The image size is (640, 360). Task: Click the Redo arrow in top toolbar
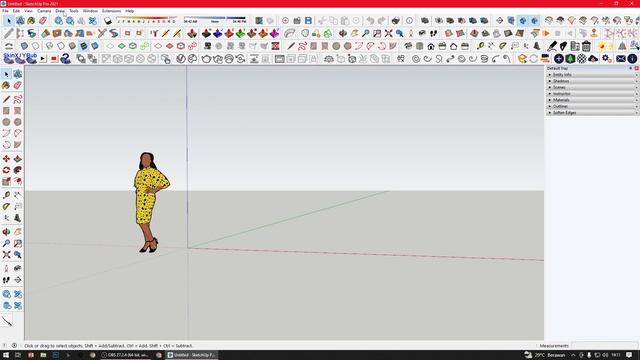click(x=382, y=20)
